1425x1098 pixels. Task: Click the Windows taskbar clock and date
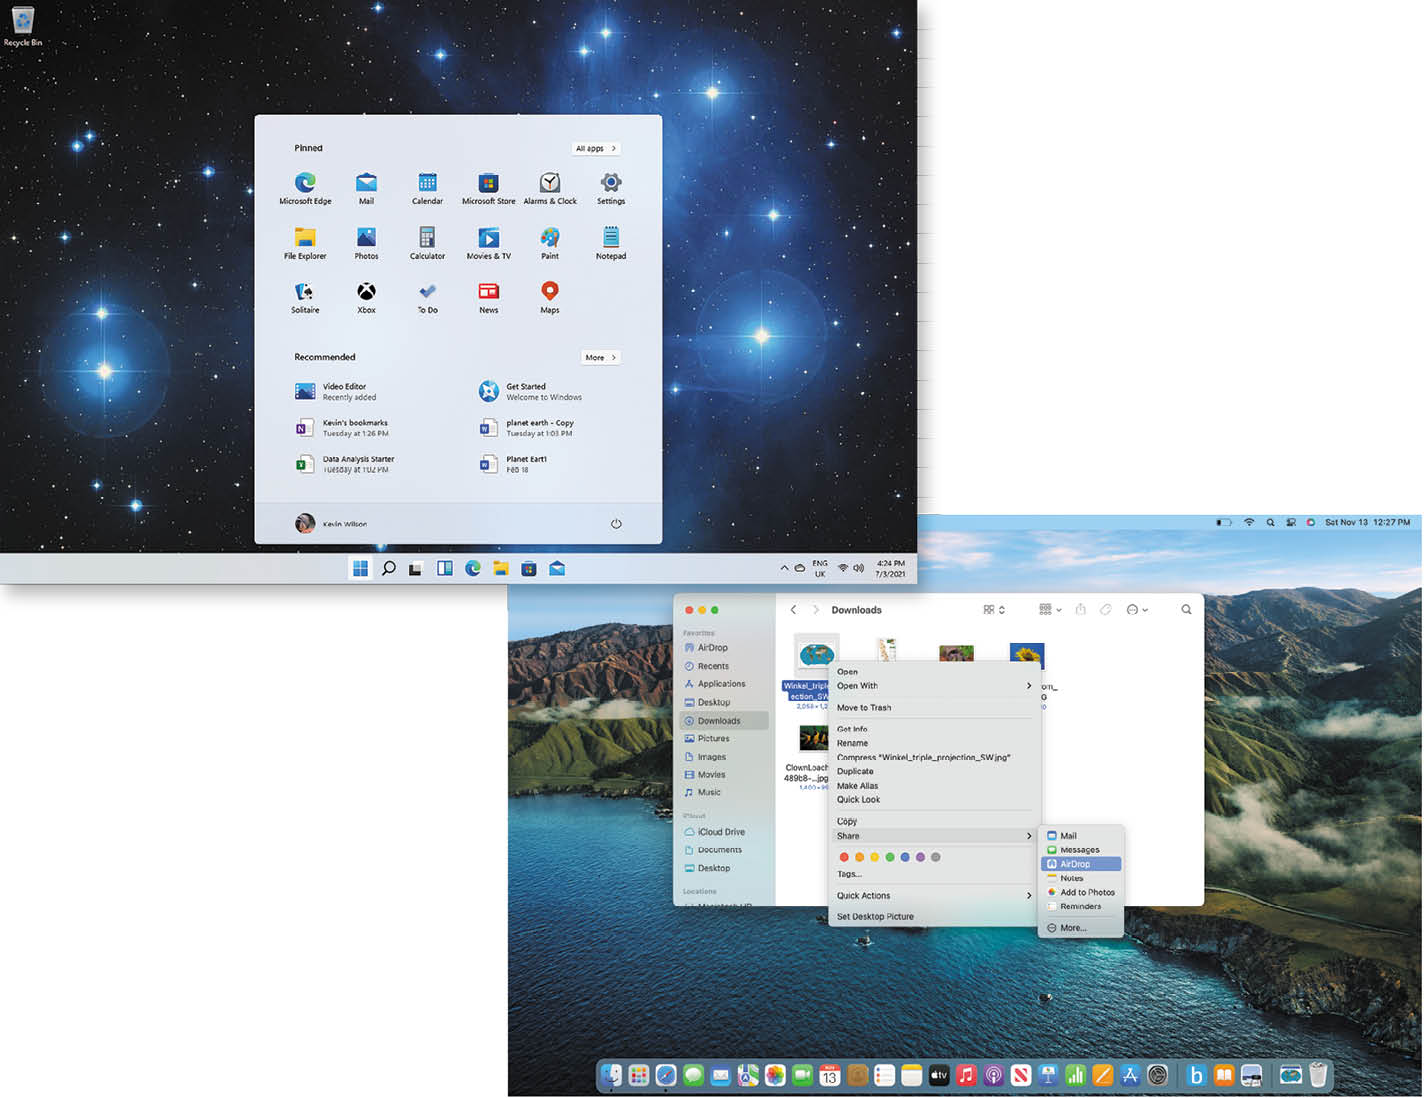point(890,568)
